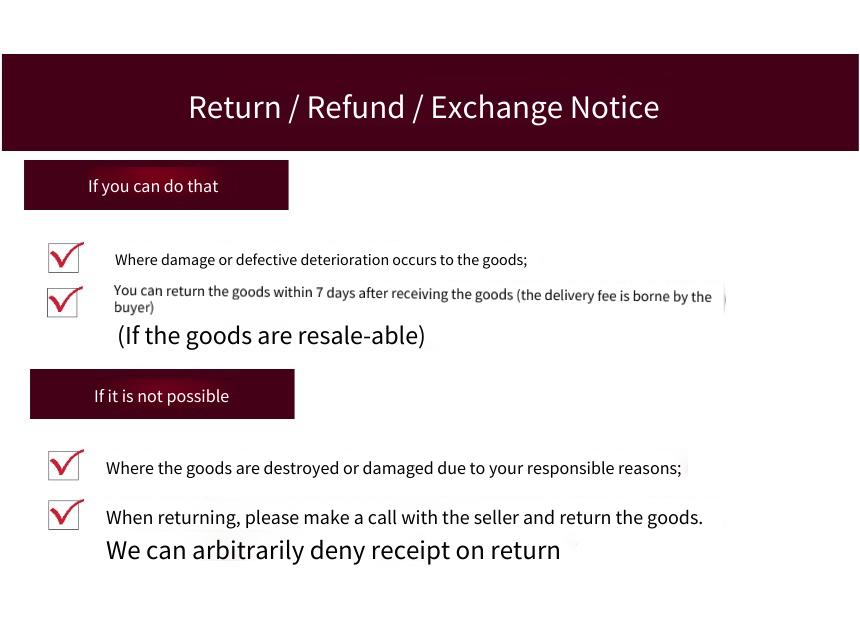Toggle checkbox beside damage or defective deterioration
The width and height of the screenshot is (860, 640).
[x=64, y=258]
